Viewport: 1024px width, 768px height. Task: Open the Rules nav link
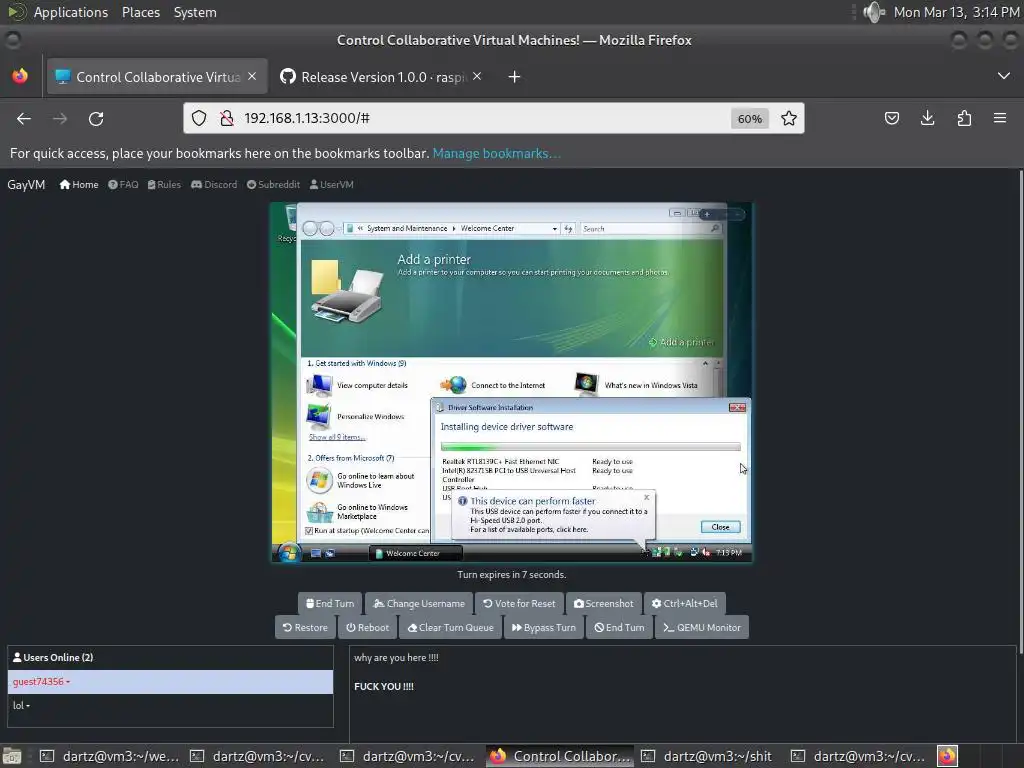(165, 185)
